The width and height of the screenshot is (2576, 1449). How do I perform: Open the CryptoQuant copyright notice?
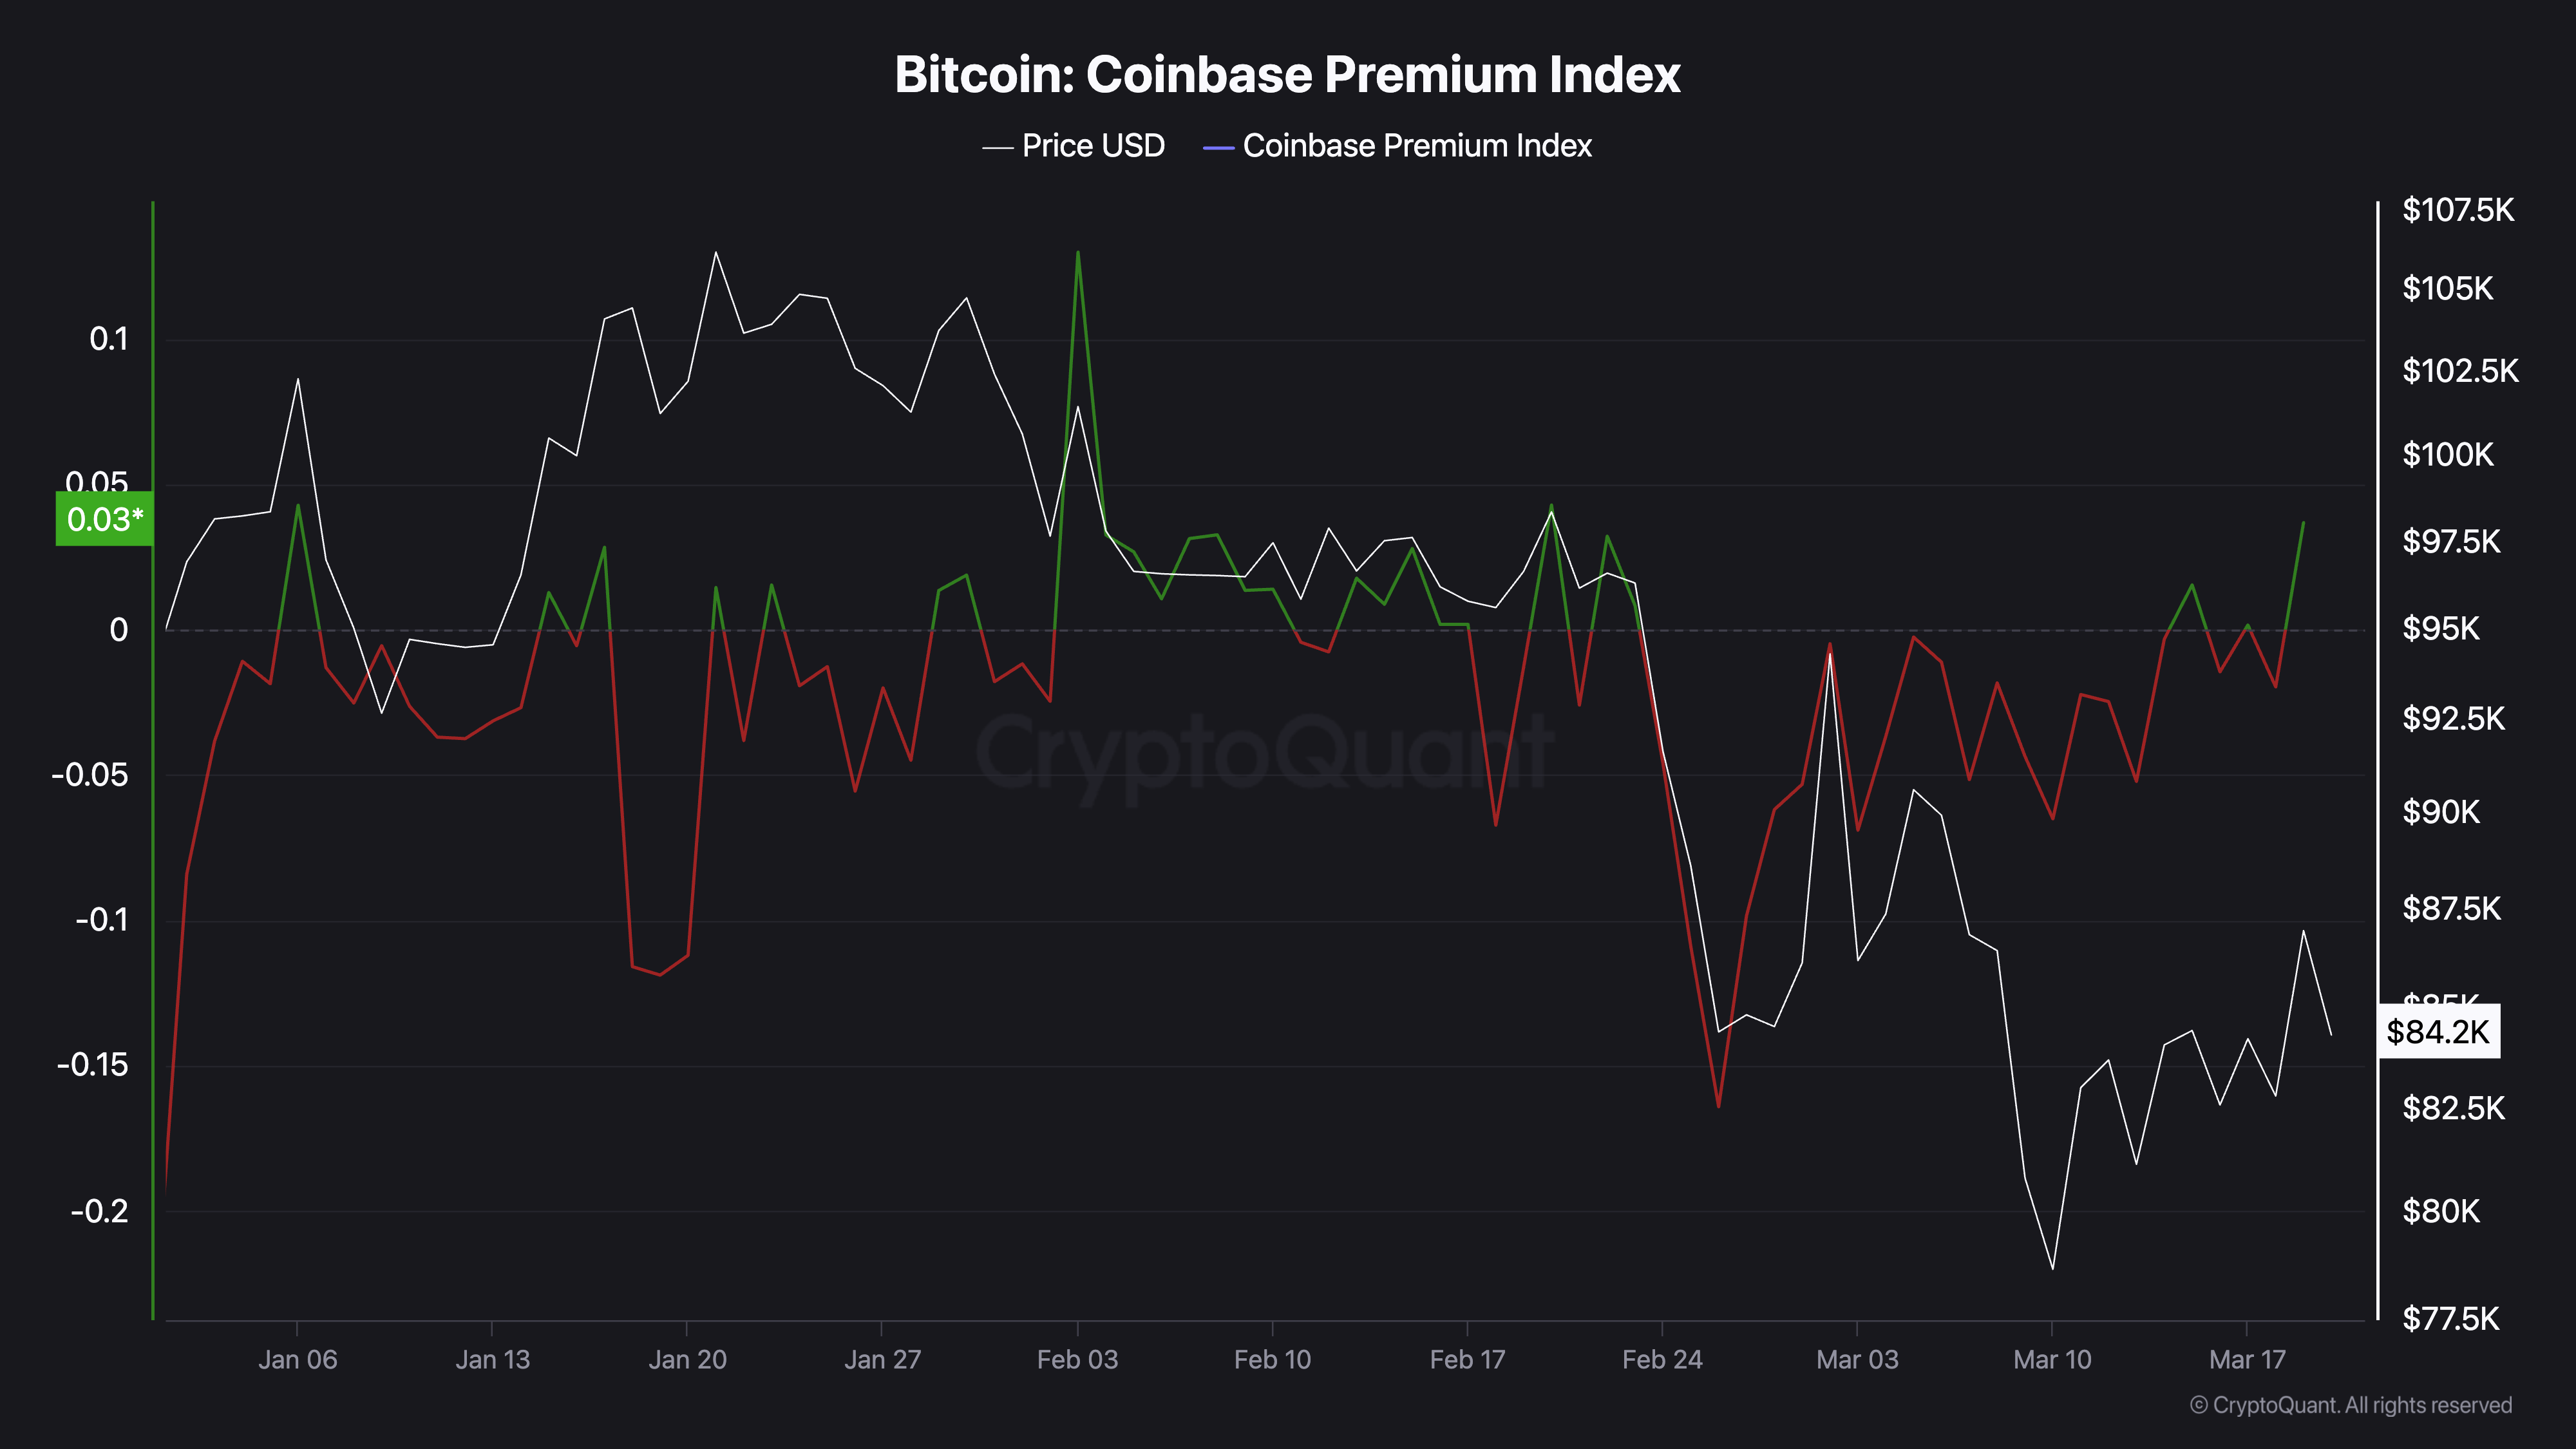[2350, 1405]
